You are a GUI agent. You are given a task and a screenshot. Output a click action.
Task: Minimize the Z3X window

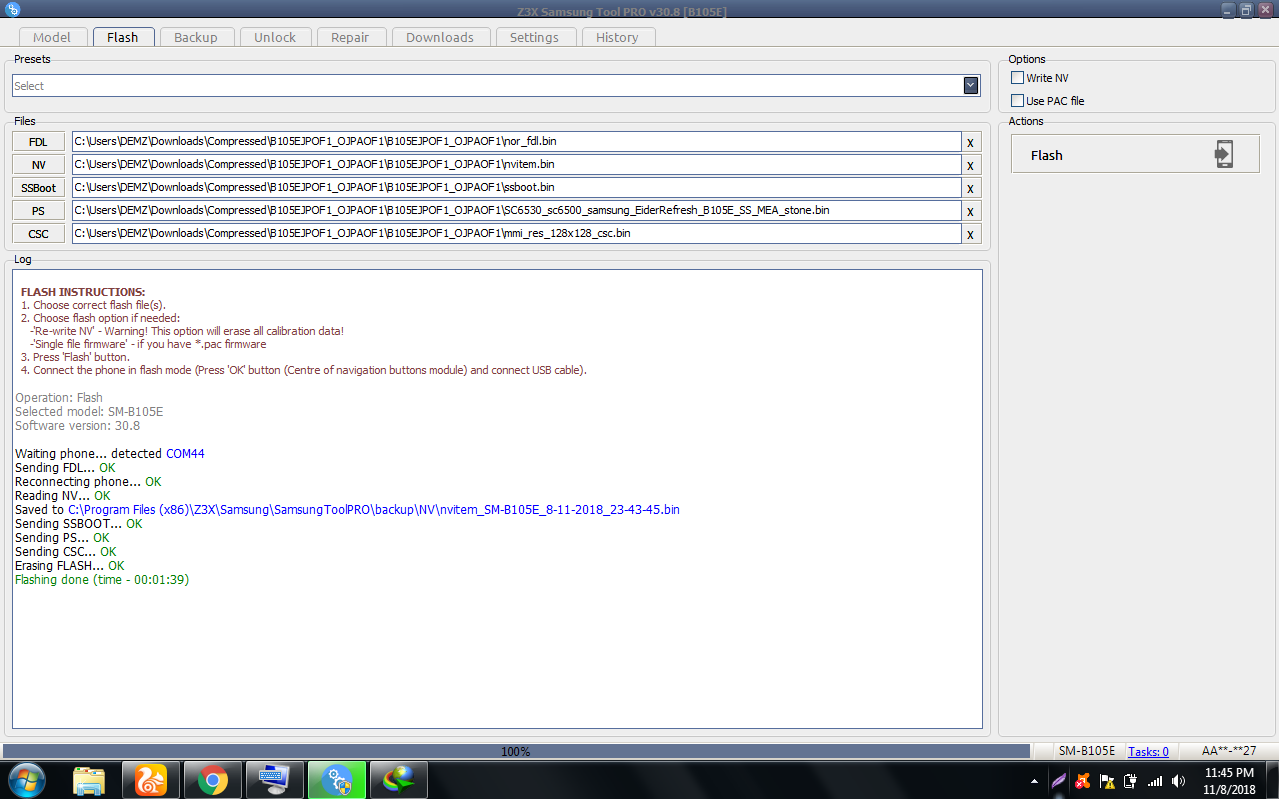1228,10
